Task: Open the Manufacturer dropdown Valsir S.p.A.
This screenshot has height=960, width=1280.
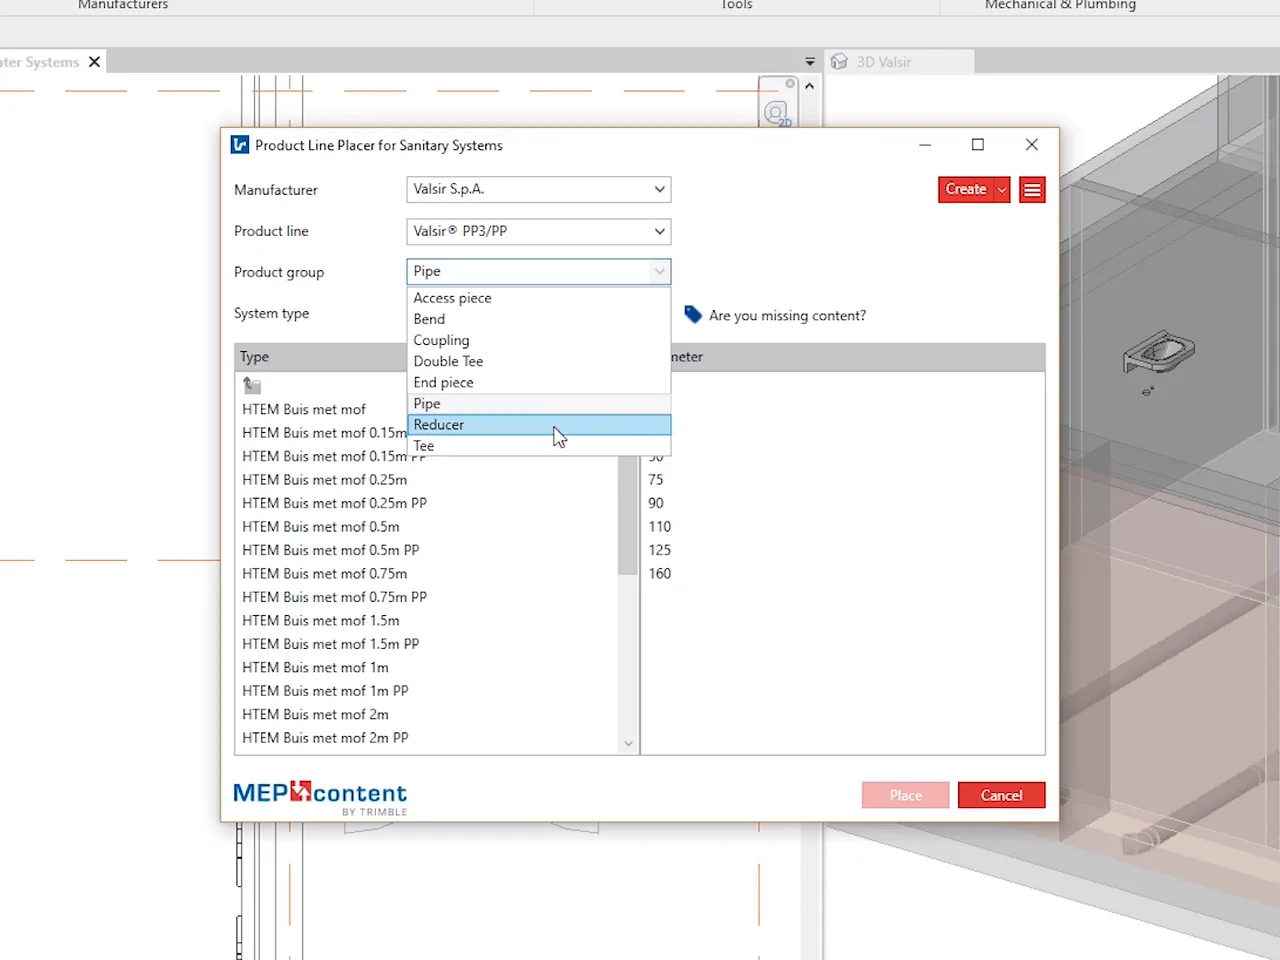Action: (538, 189)
